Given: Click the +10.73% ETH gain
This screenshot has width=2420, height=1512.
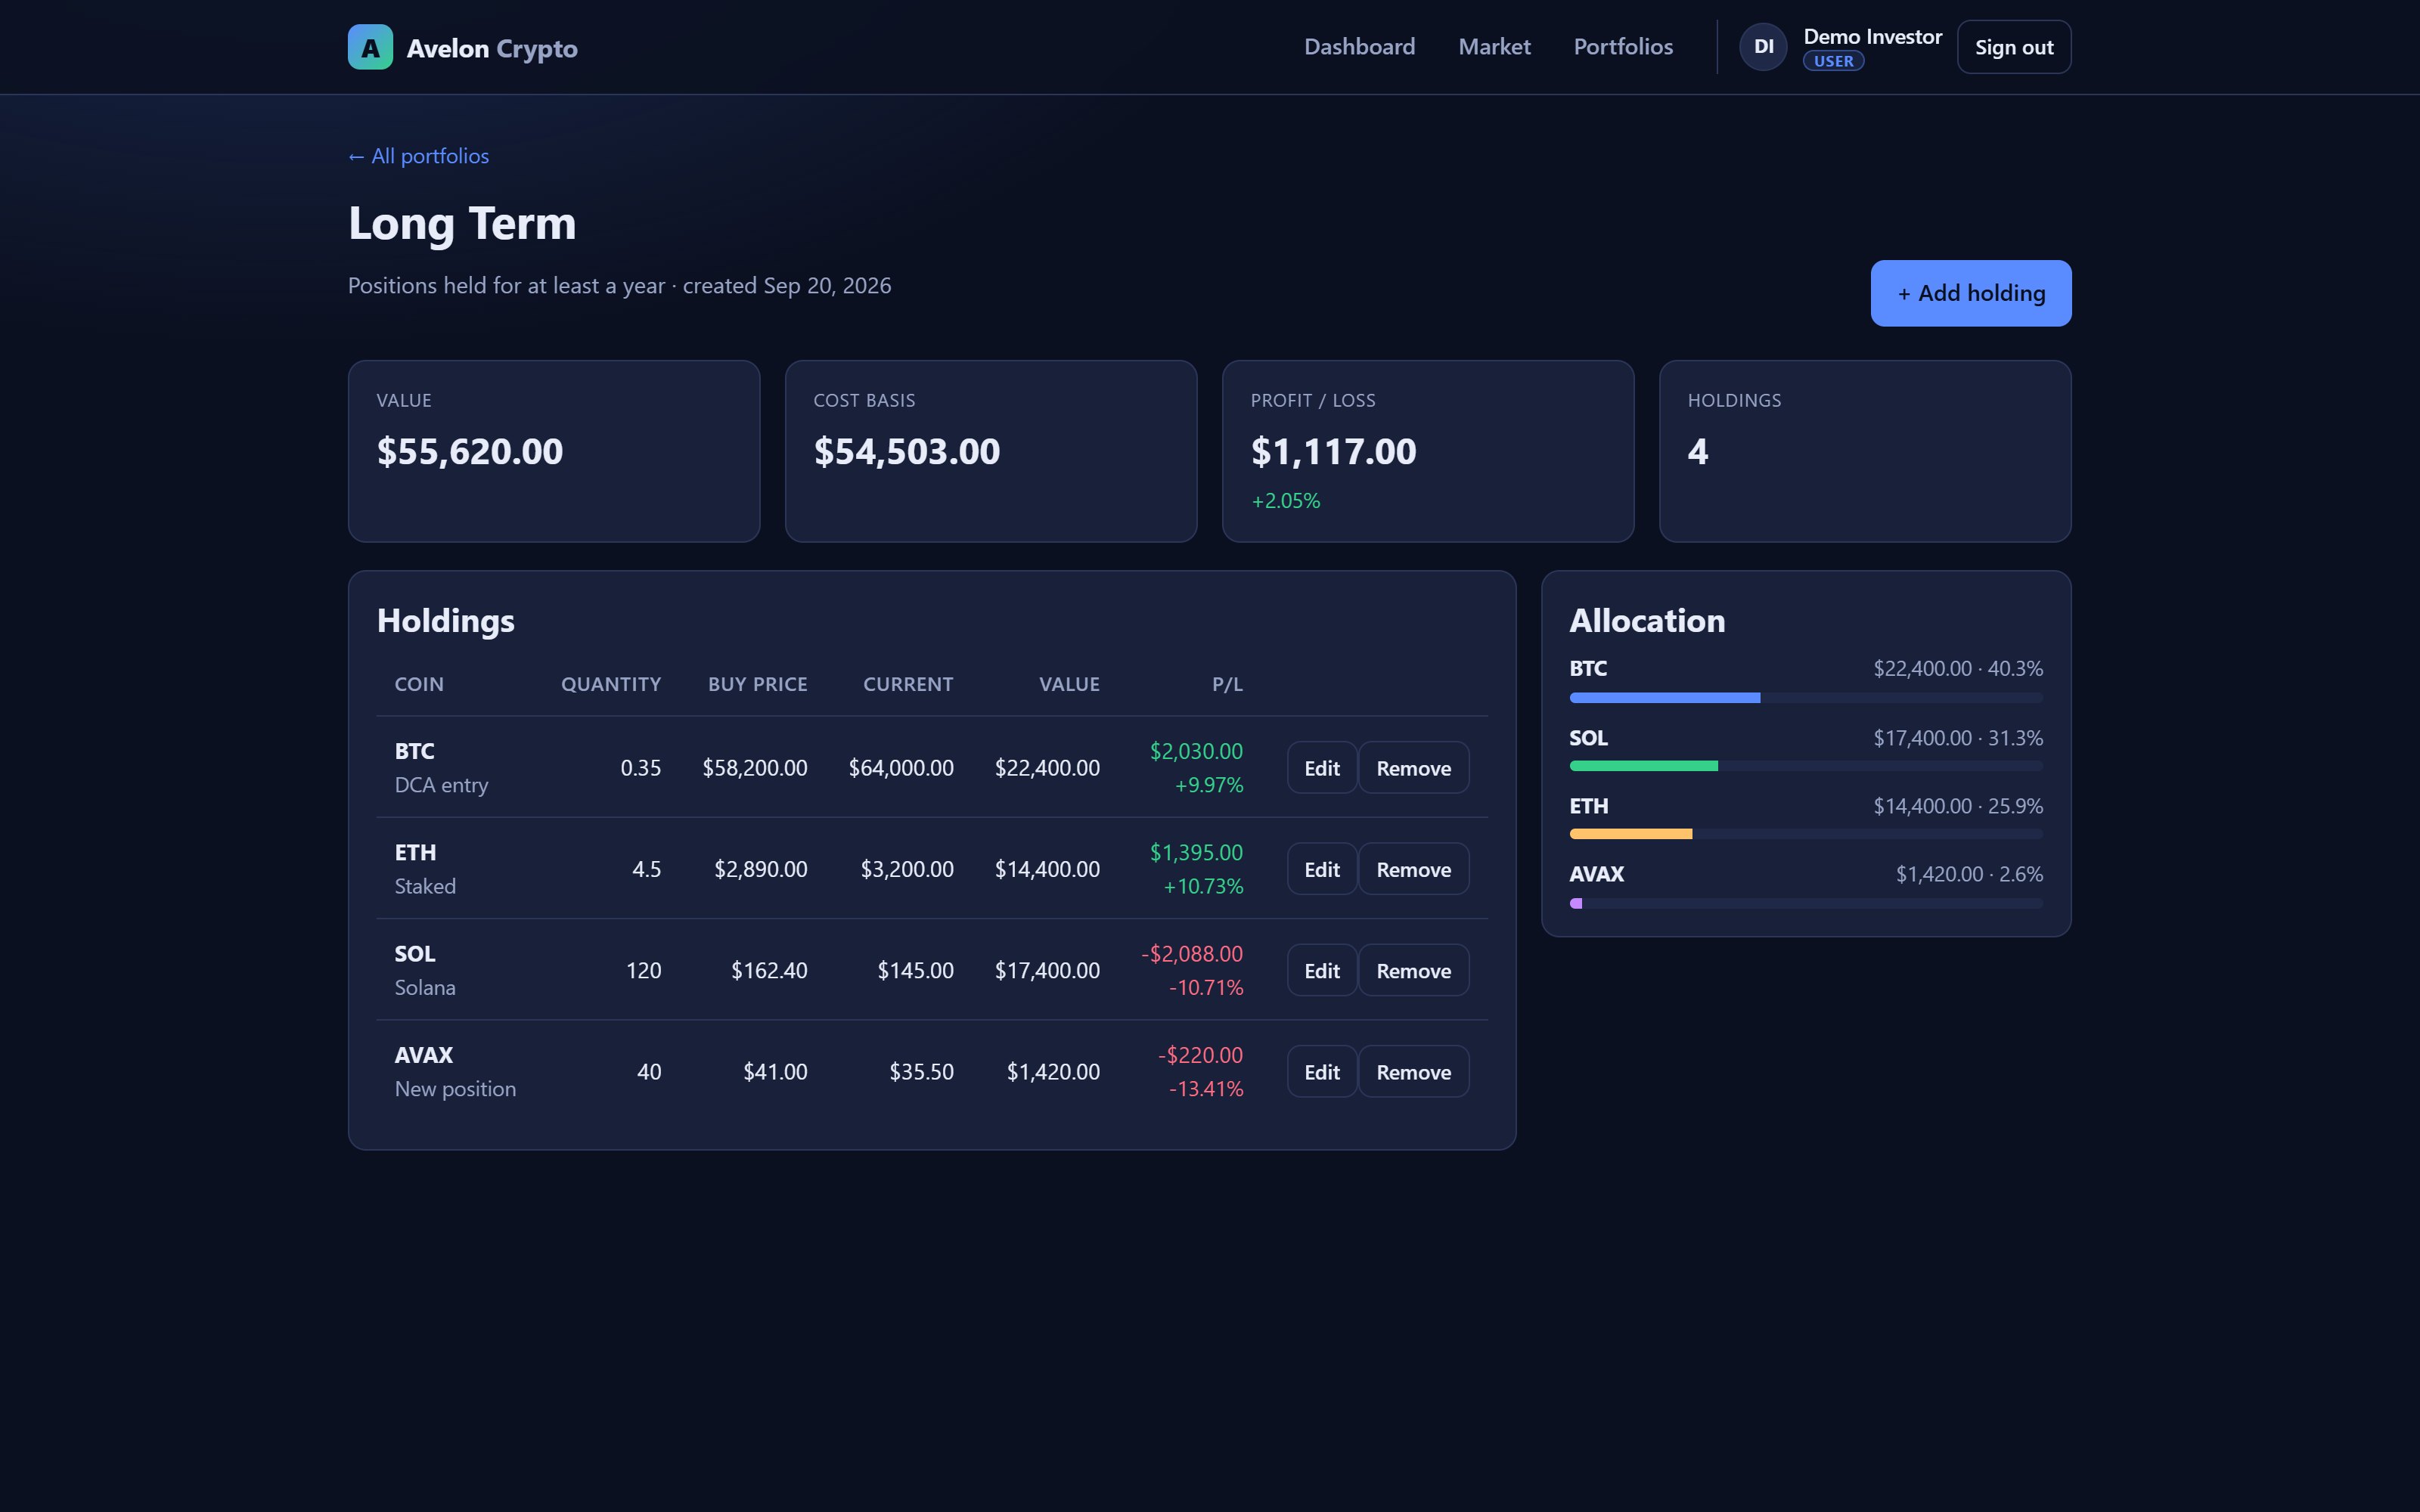Looking at the screenshot, I should [1203, 886].
